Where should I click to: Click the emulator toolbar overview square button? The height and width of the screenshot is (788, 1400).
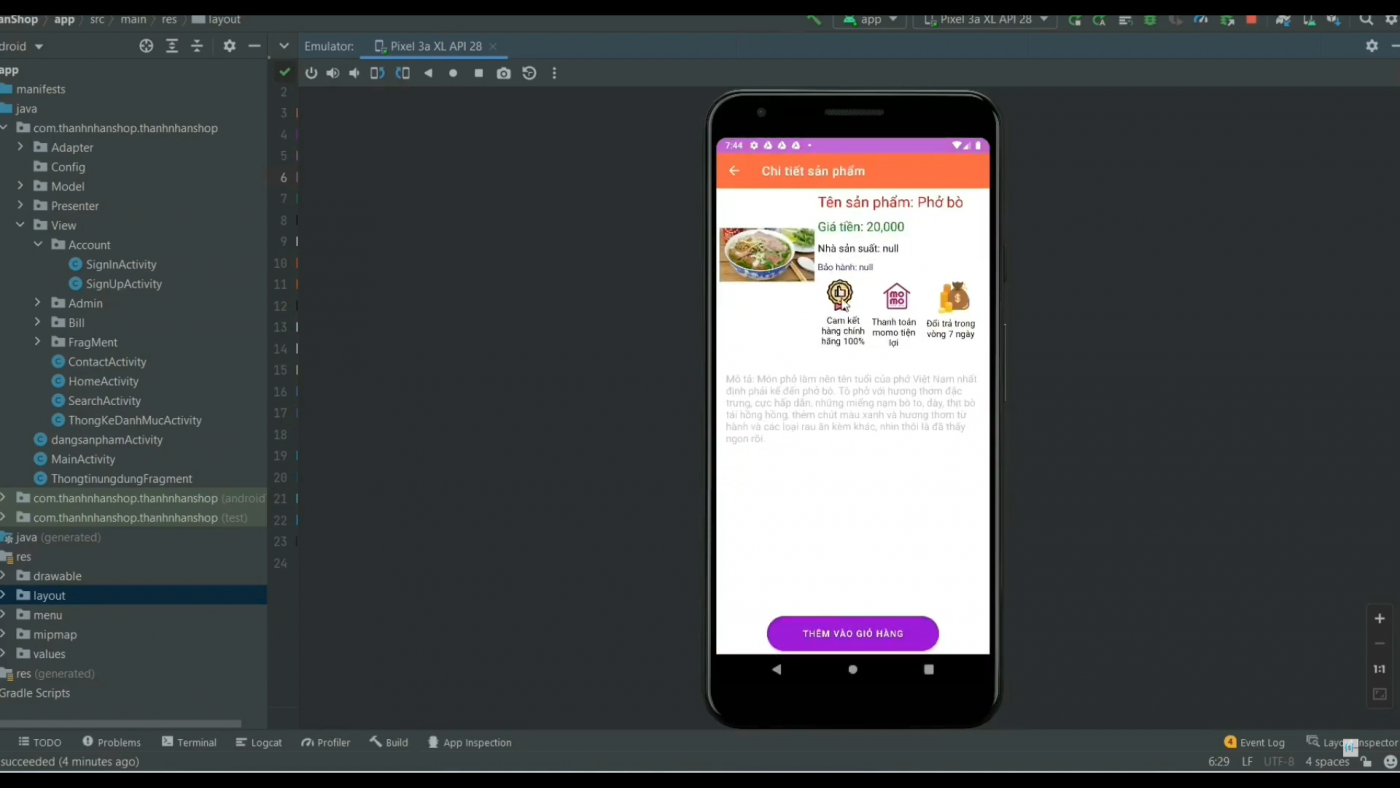tap(478, 73)
